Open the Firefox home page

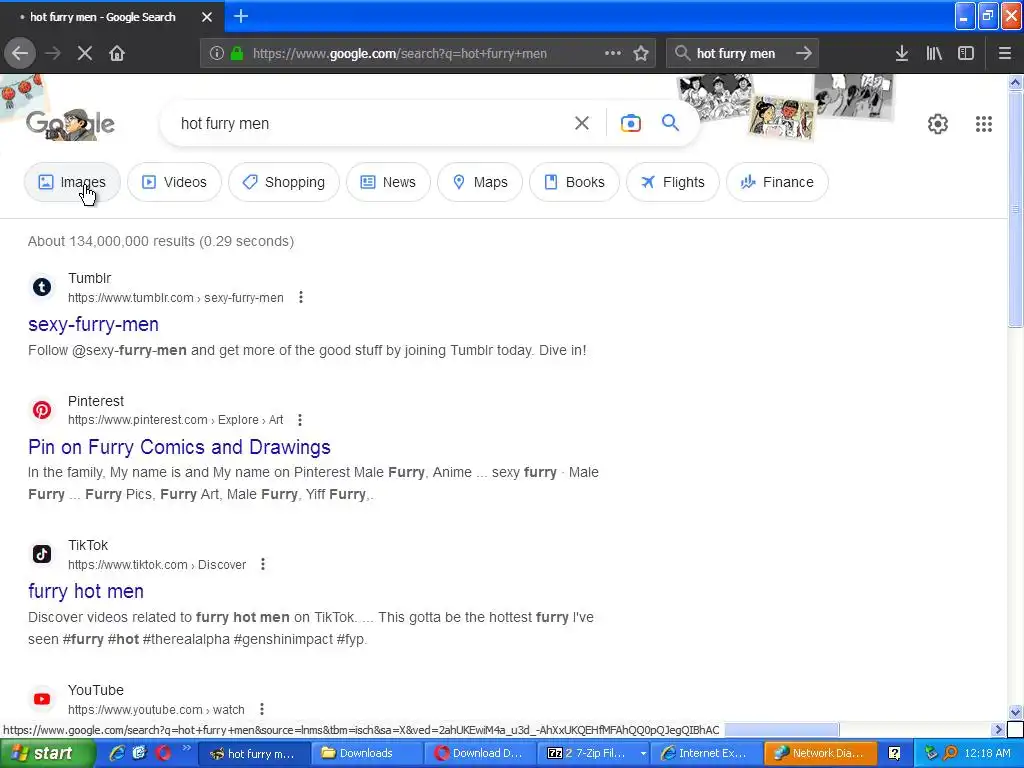pyautogui.click(x=117, y=53)
